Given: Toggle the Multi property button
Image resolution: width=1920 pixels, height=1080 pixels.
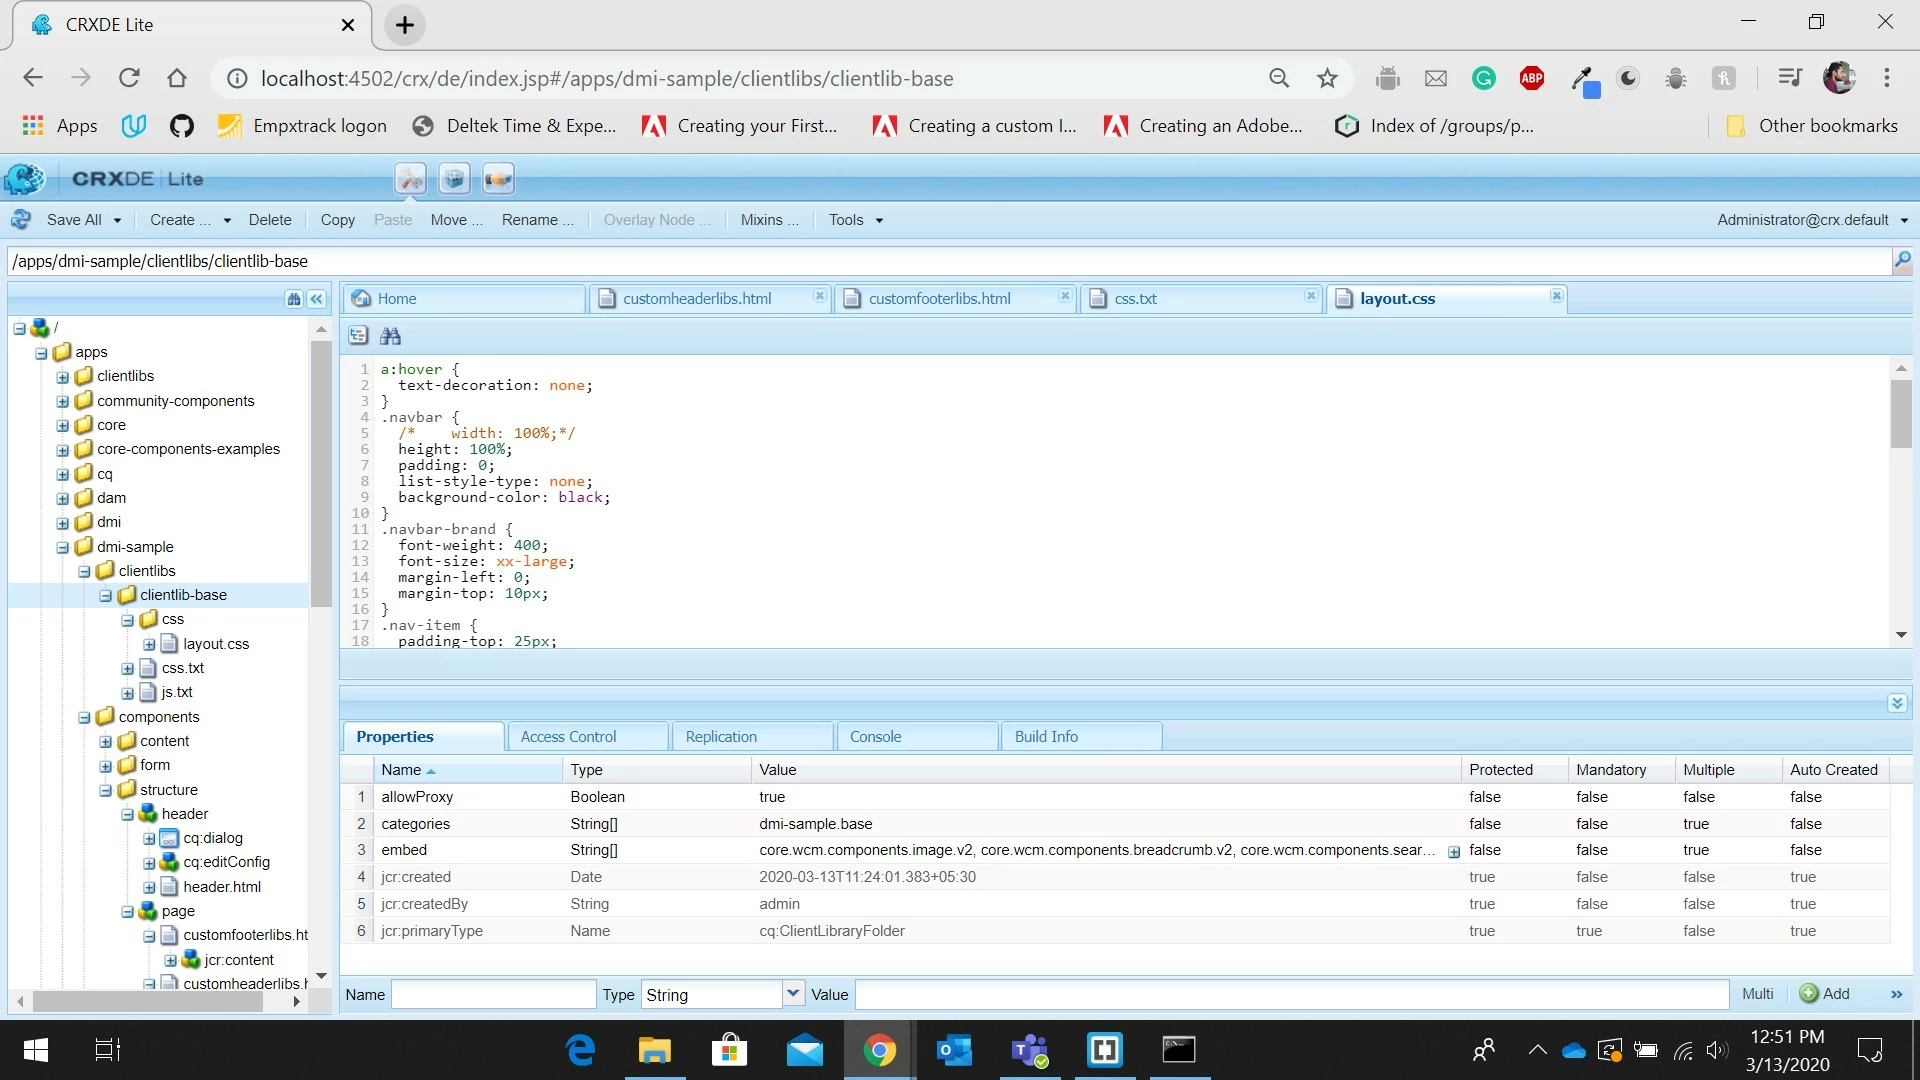Looking at the screenshot, I should [1757, 994].
